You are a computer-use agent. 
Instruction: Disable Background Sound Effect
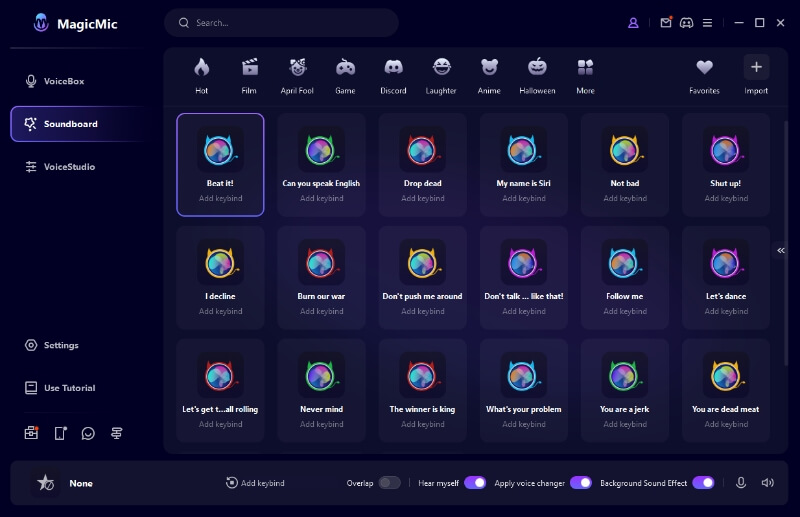[x=703, y=483]
